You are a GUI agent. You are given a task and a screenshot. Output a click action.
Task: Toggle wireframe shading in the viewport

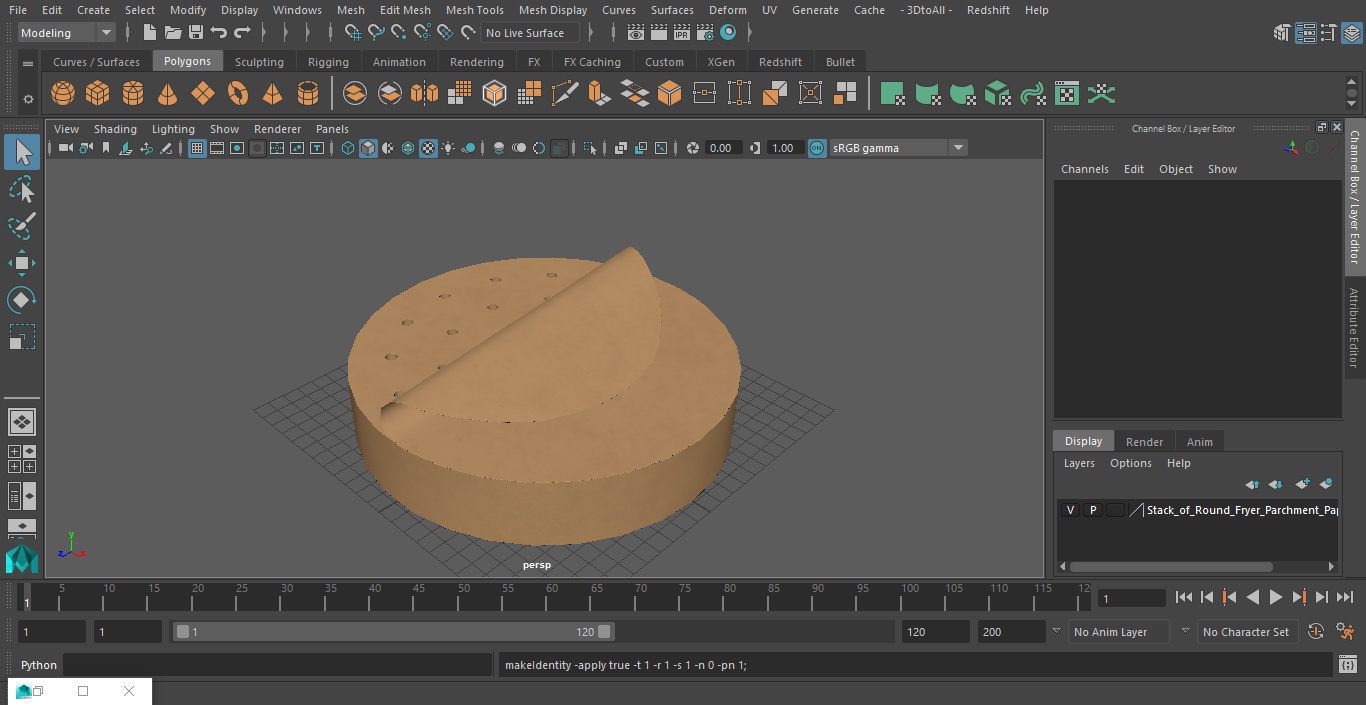pyautogui.click(x=348, y=148)
